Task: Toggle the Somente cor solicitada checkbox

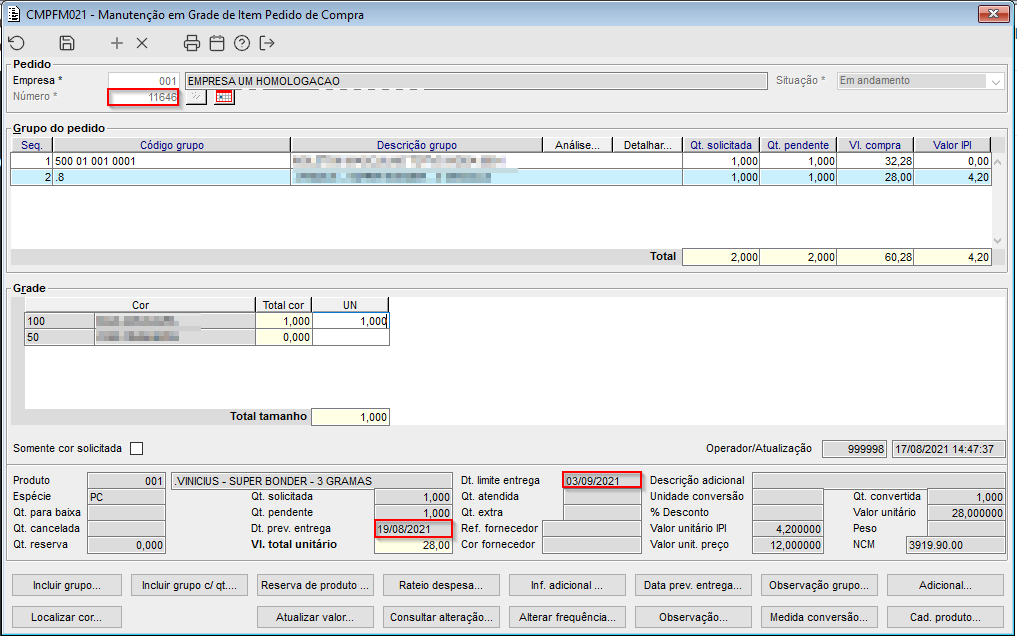Action: pyautogui.click(x=136, y=449)
